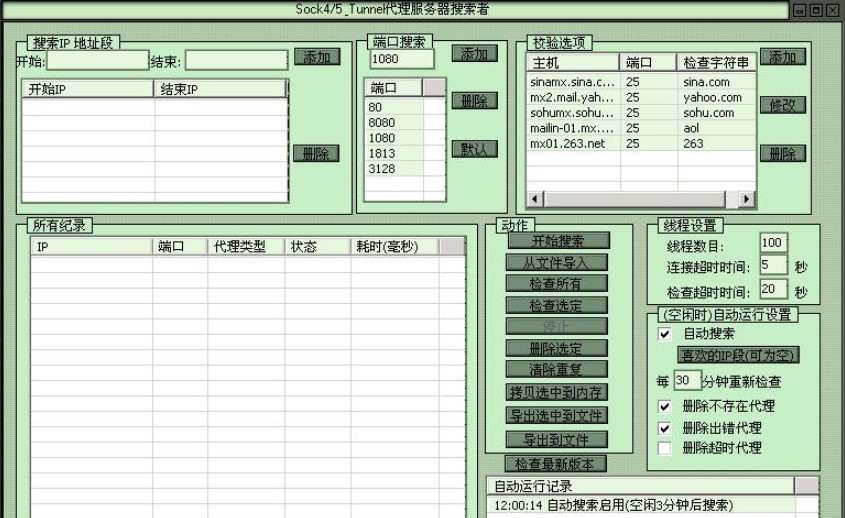Click 删除 button in 校验选项 group
Viewport: 845px width, 518px height.
pos(782,154)
